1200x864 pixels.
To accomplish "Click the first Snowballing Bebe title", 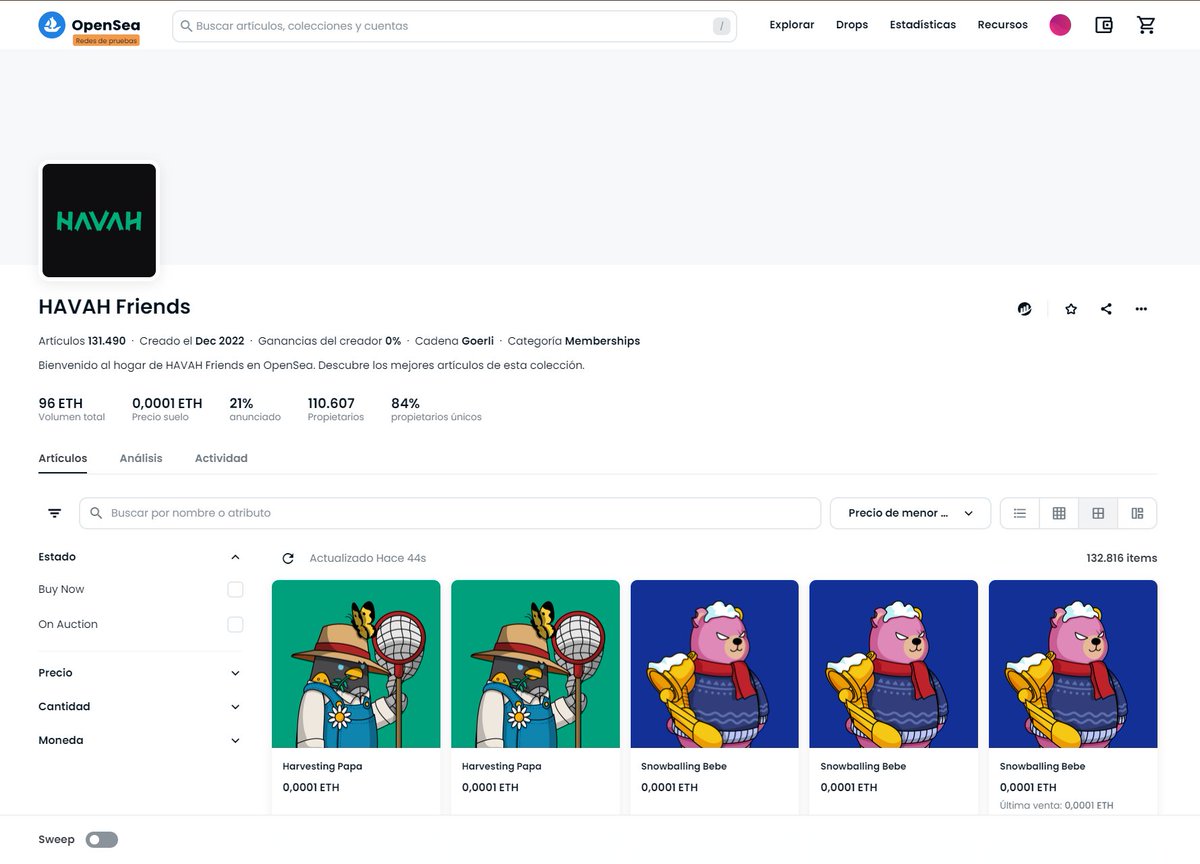I will coord(684,767).
